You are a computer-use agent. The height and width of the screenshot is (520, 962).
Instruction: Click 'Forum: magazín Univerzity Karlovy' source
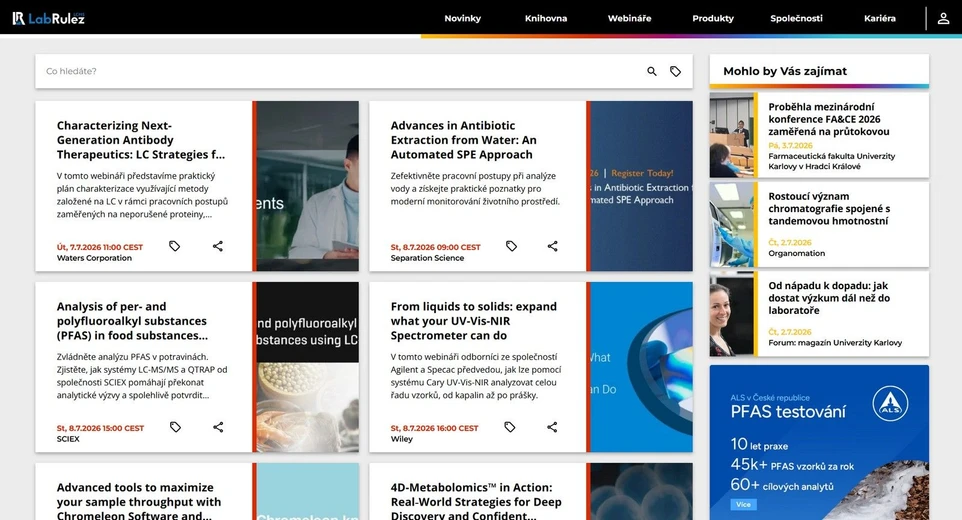point(835,343)
